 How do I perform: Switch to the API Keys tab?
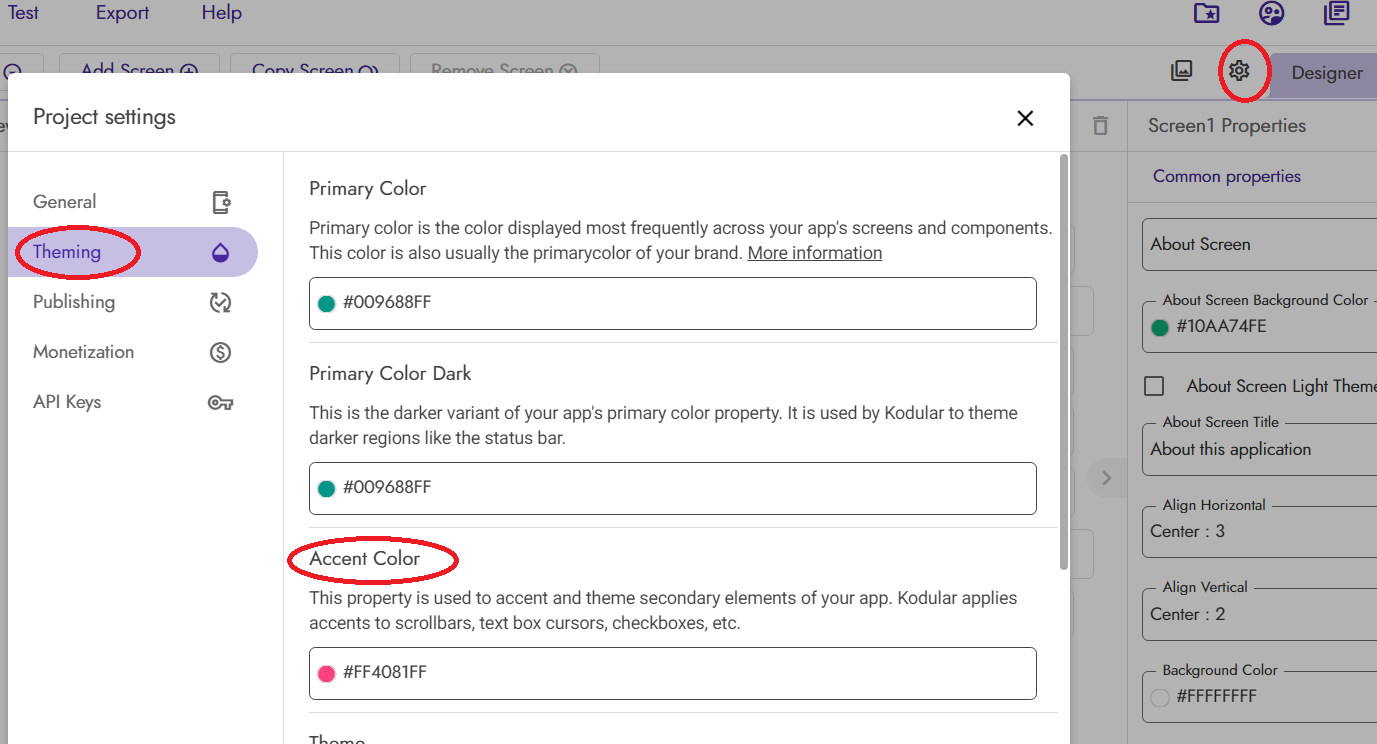(133, 402)
